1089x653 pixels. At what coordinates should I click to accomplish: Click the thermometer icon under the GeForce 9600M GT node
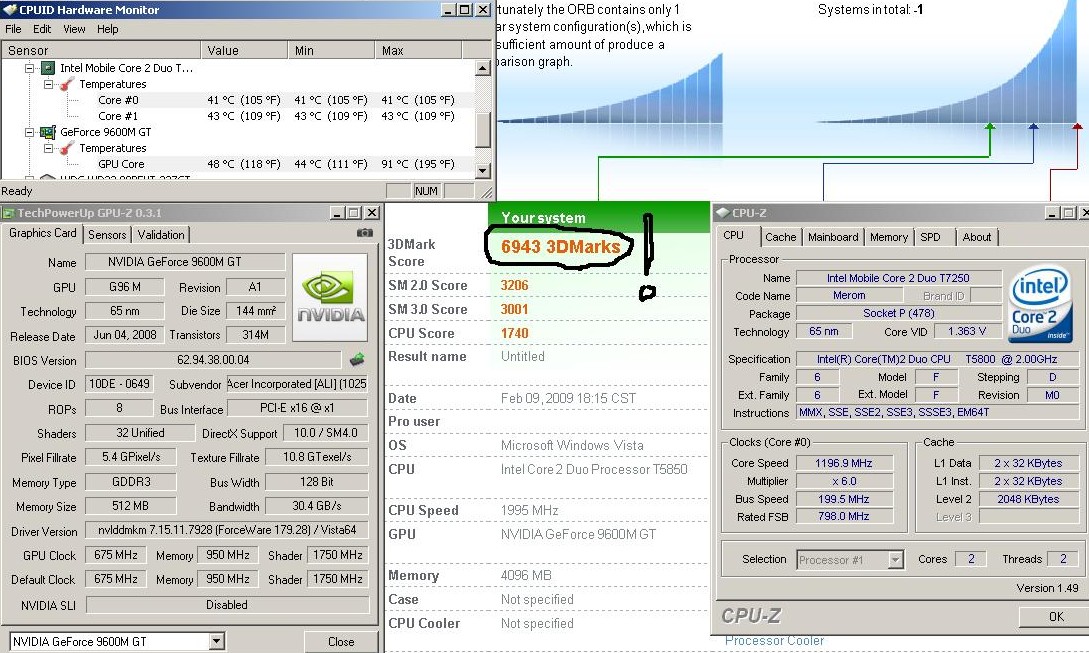(x=67, y=148)
